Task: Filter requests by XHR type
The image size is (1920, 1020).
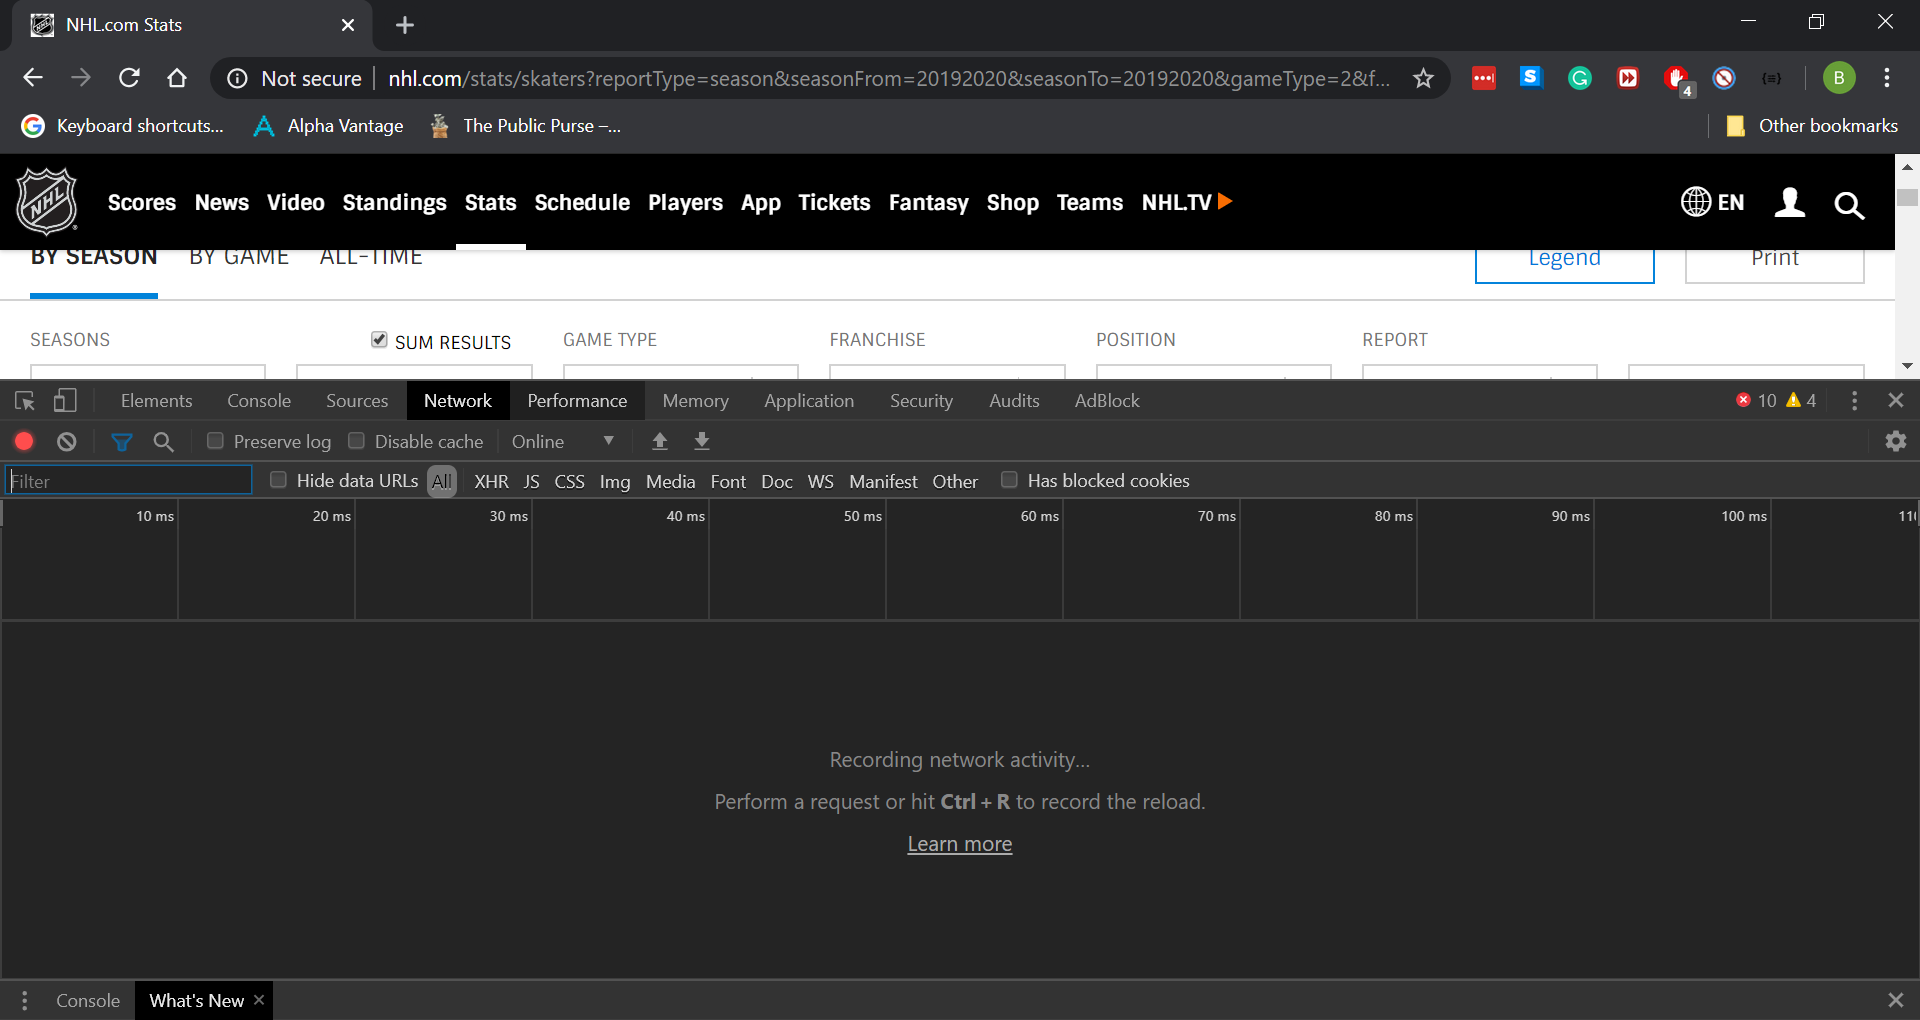Action: [491, 481]
